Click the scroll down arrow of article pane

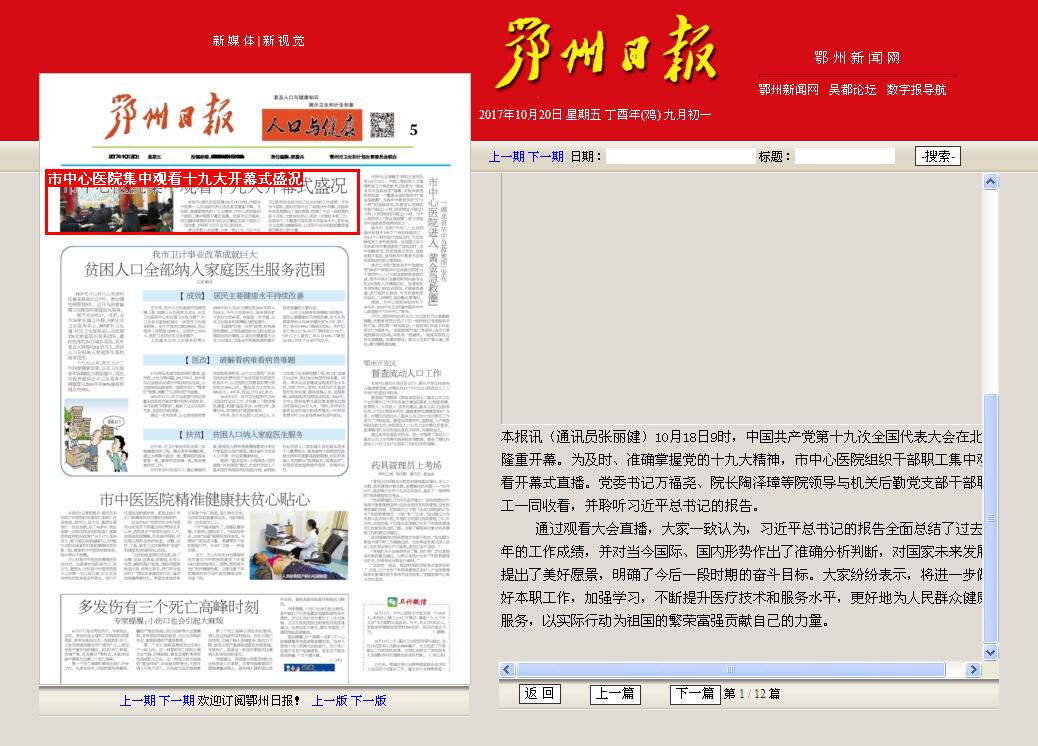click(x=990, y=653)
